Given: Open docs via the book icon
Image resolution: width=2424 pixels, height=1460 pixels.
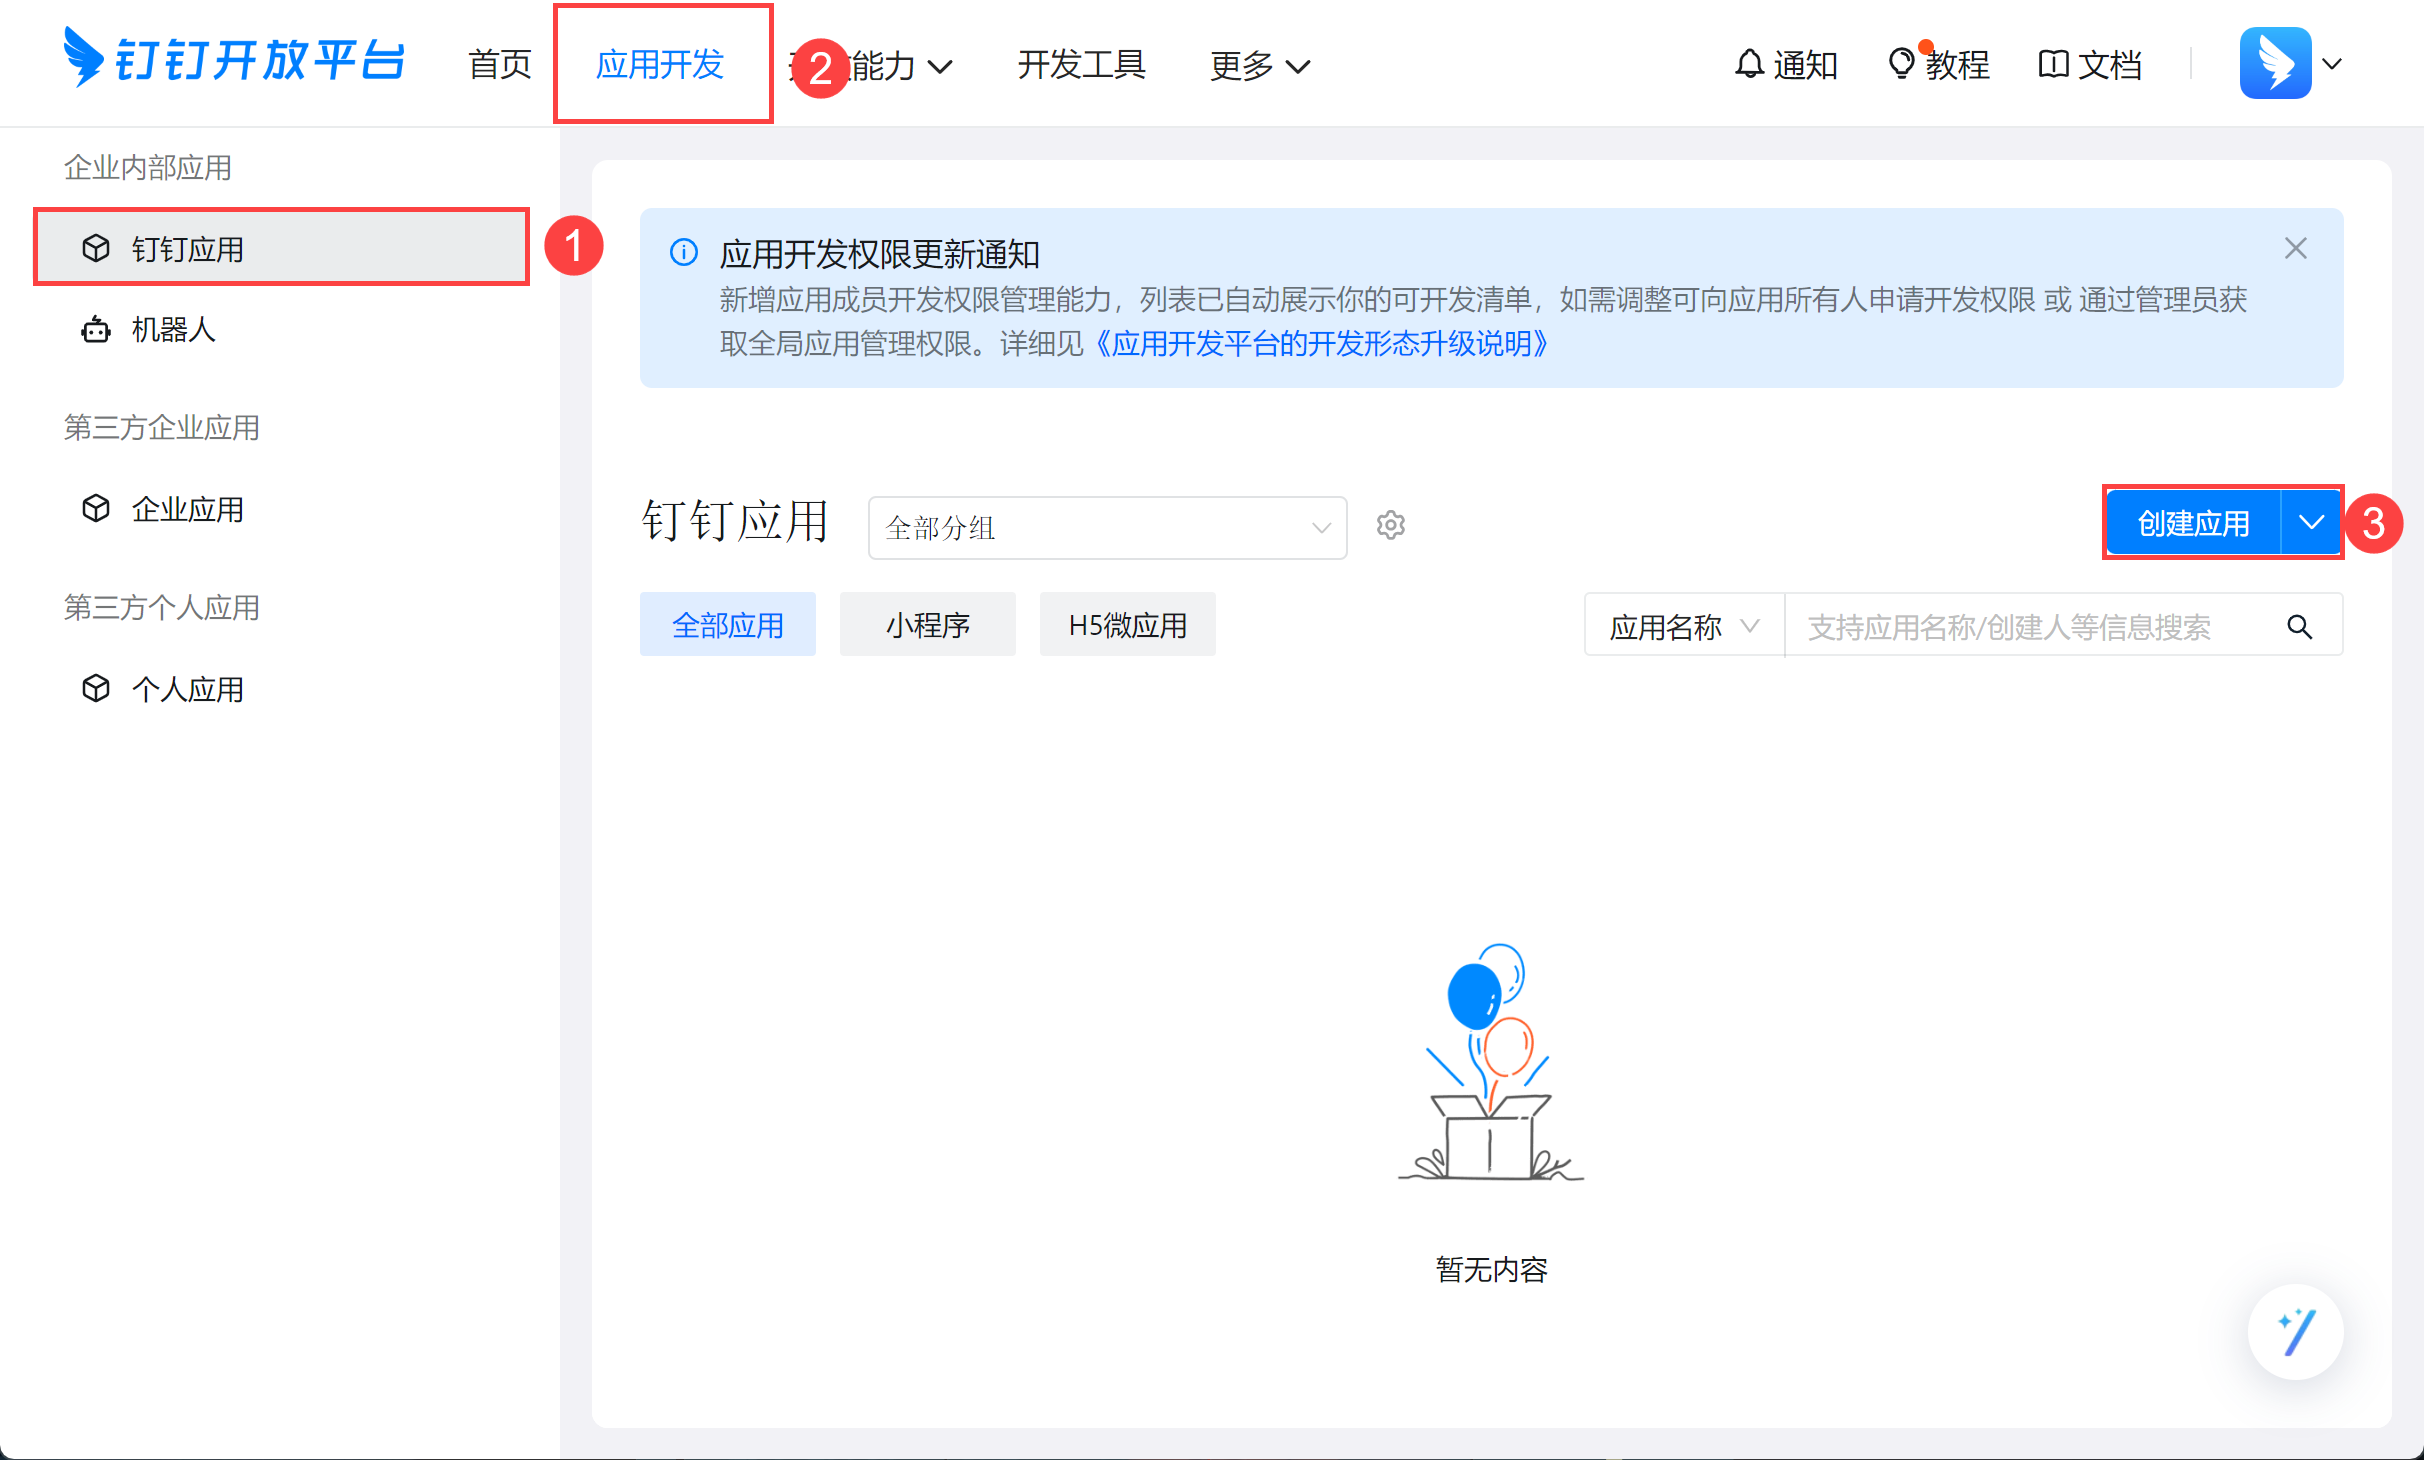Looking at the screenshot, I should tap(2052, 64).
